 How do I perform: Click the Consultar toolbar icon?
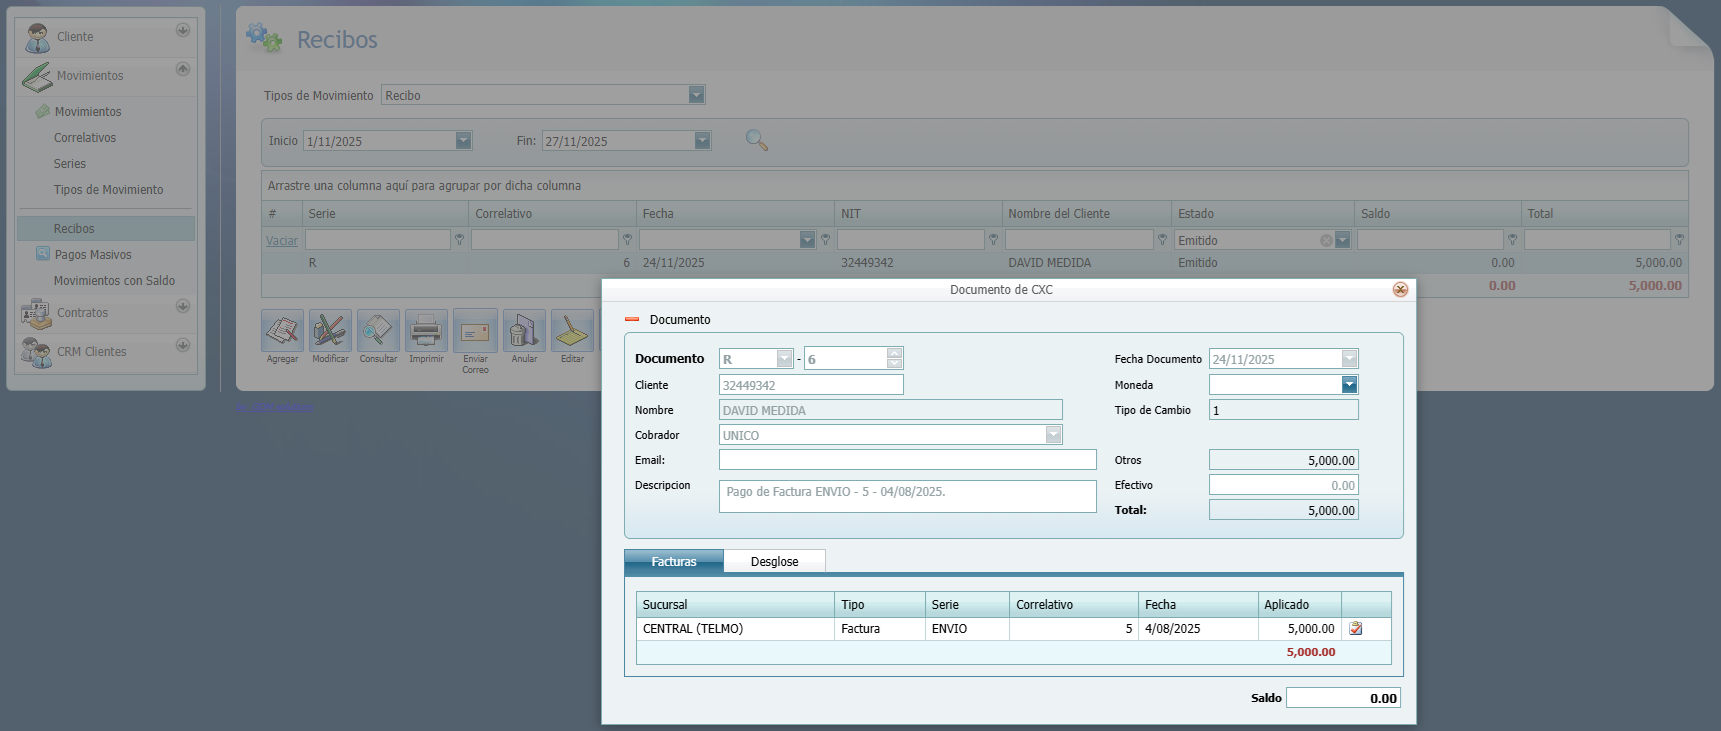(x=378, y=330)
